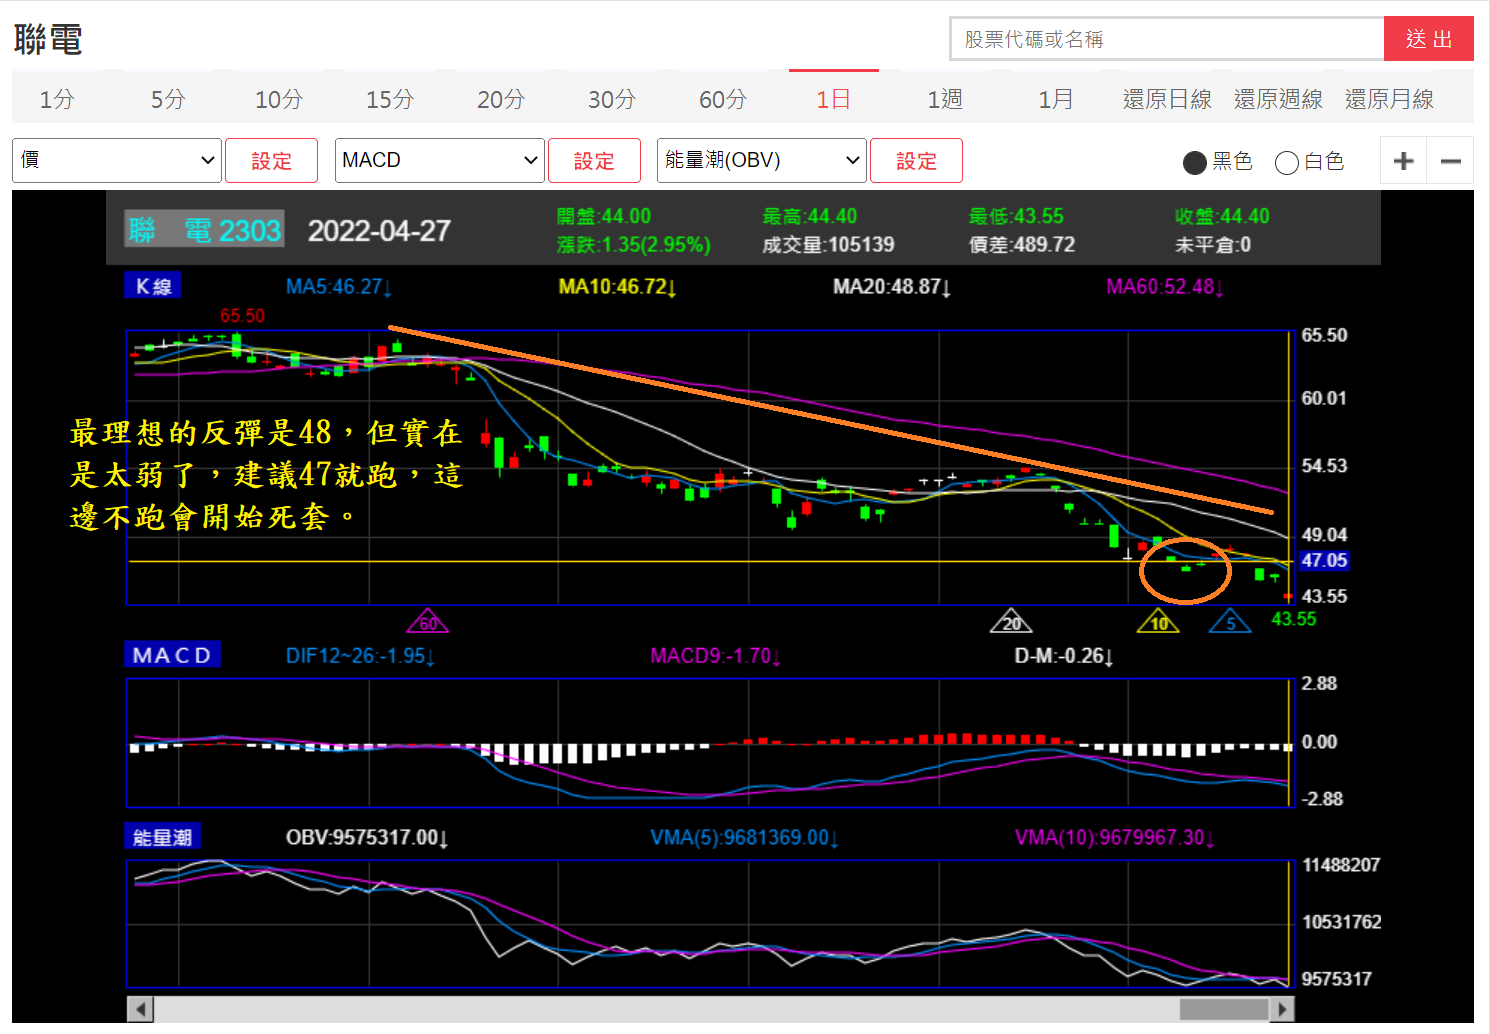The image size is (1490, 1034).
Task: Click the MA60:52.48 value
Action: click(1165, 287)
